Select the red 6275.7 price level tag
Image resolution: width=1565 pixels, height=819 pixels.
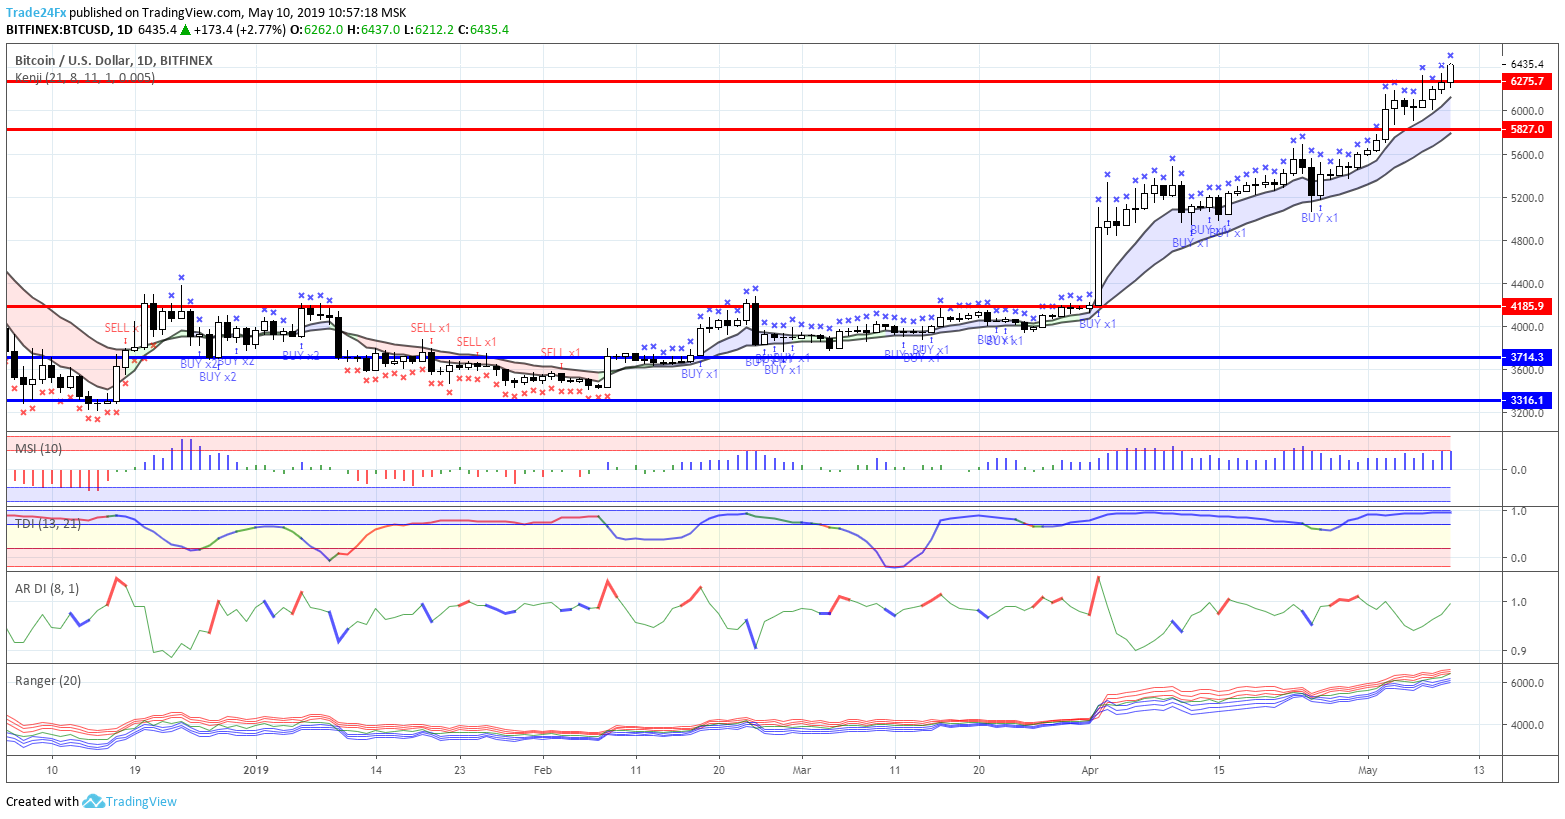[1526, 81]
